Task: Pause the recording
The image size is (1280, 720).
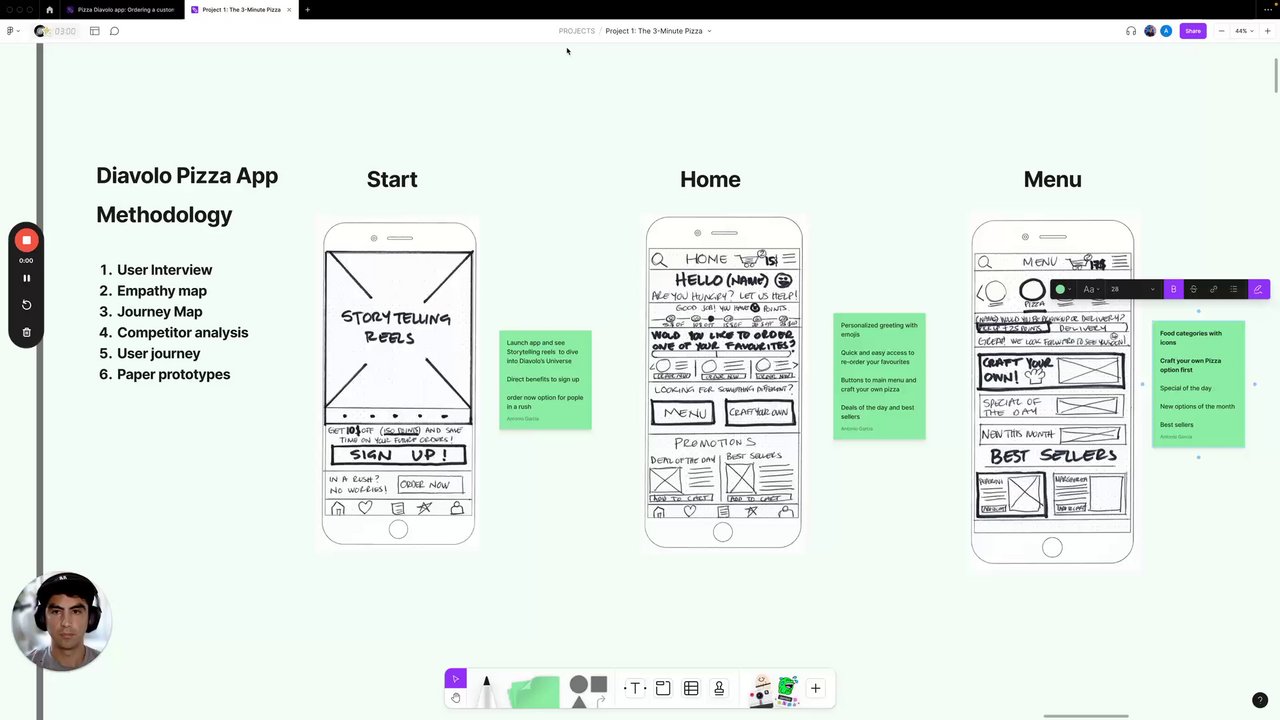Action: (27, 278)
